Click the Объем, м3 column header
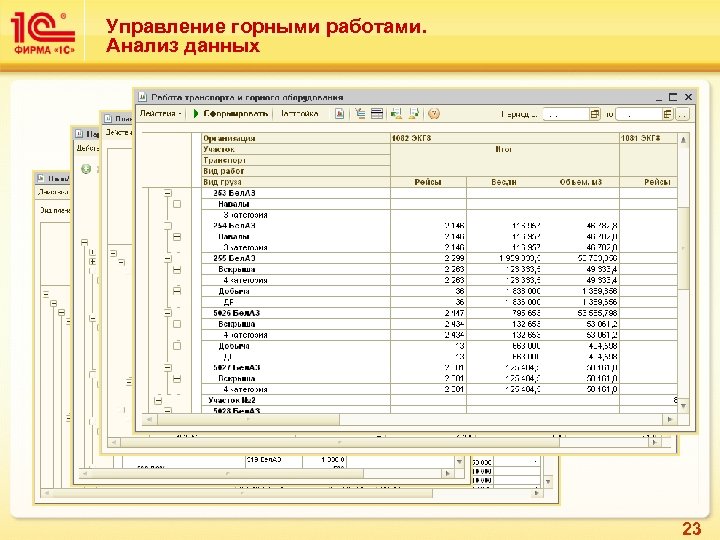 [580, 182]
